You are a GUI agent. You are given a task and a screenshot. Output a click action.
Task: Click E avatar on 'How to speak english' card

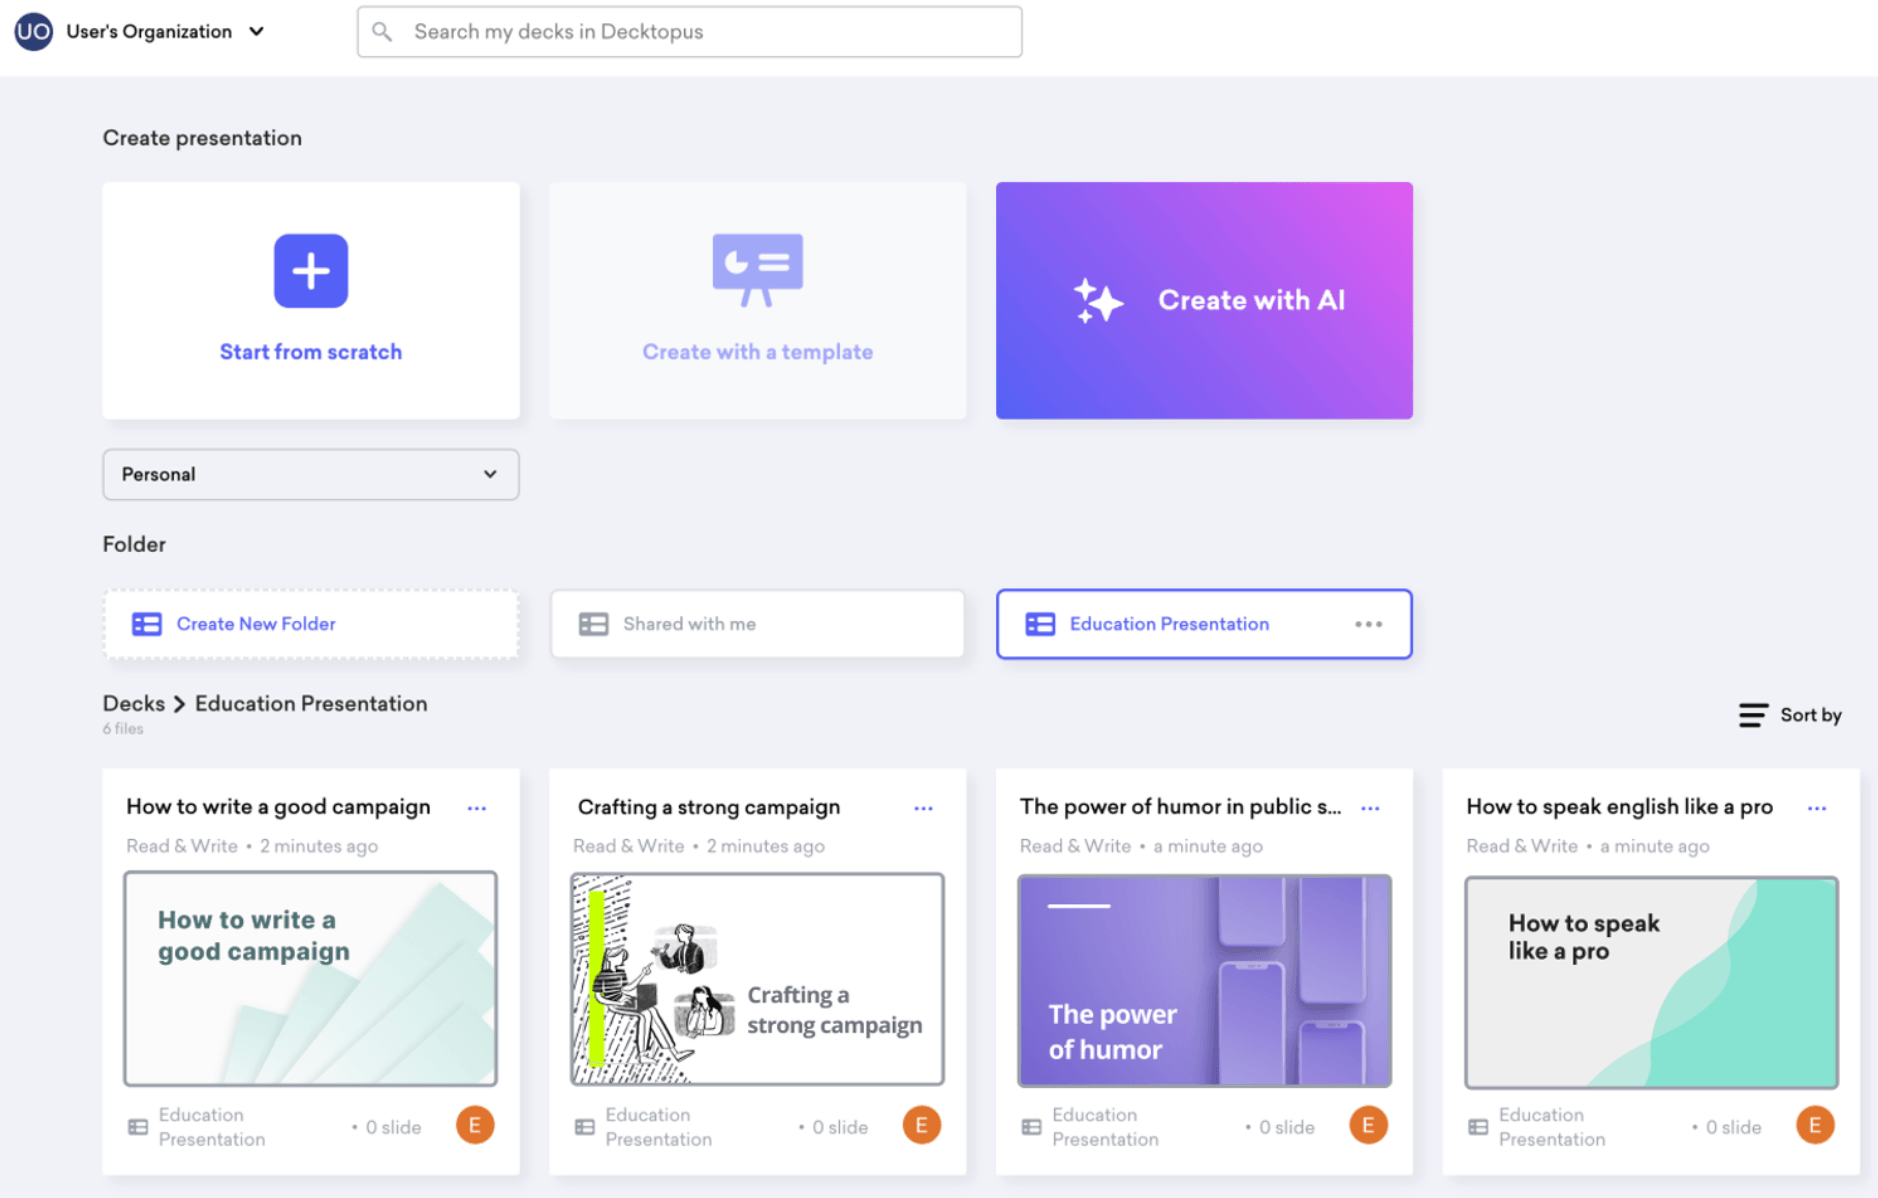coord(1815,1125)
